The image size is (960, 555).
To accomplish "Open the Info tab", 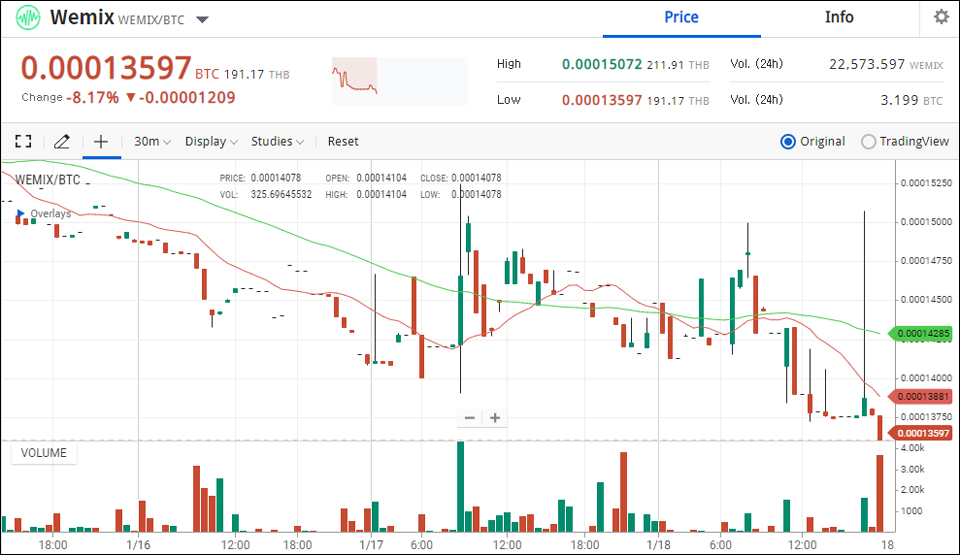I will (839, 17).
